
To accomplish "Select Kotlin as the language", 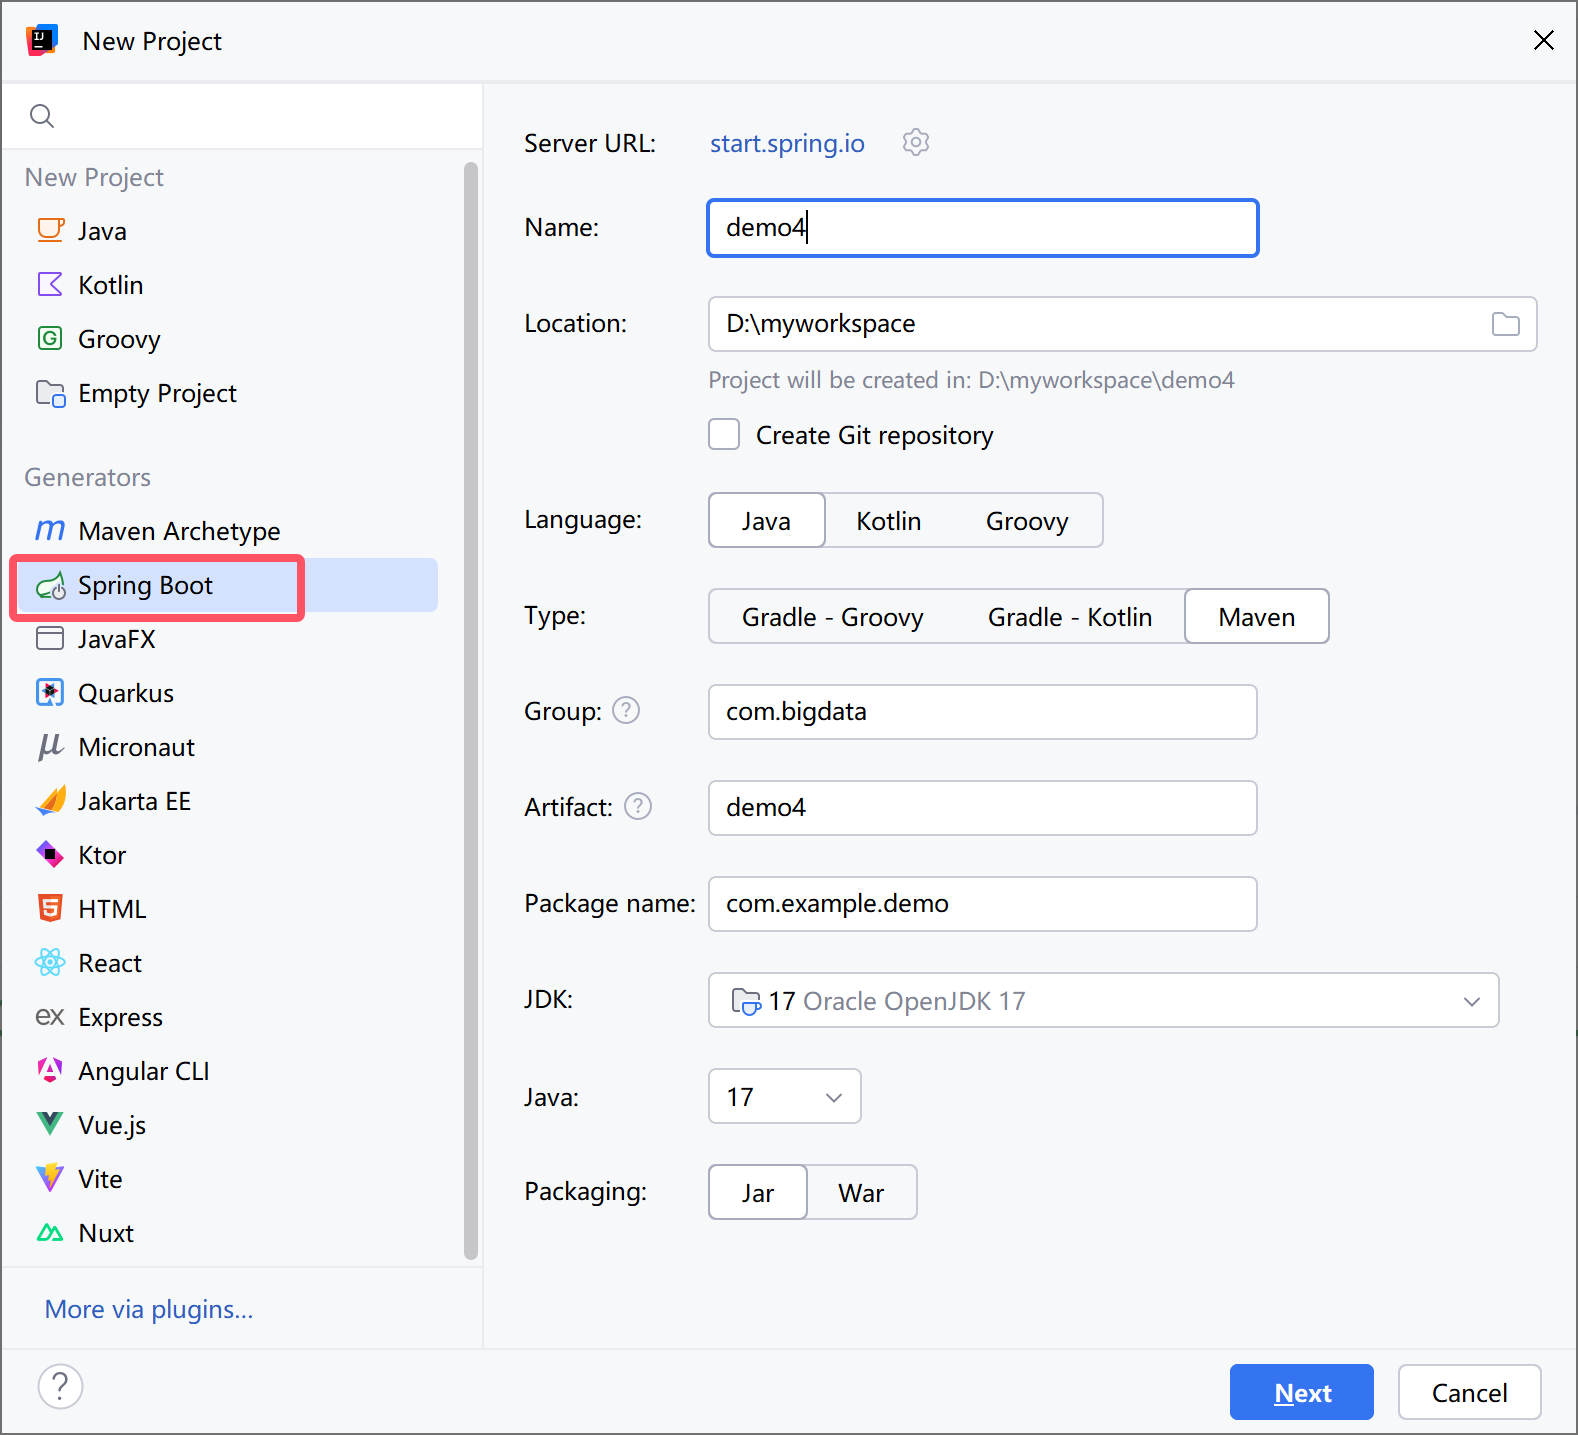I will pos(888,521).
